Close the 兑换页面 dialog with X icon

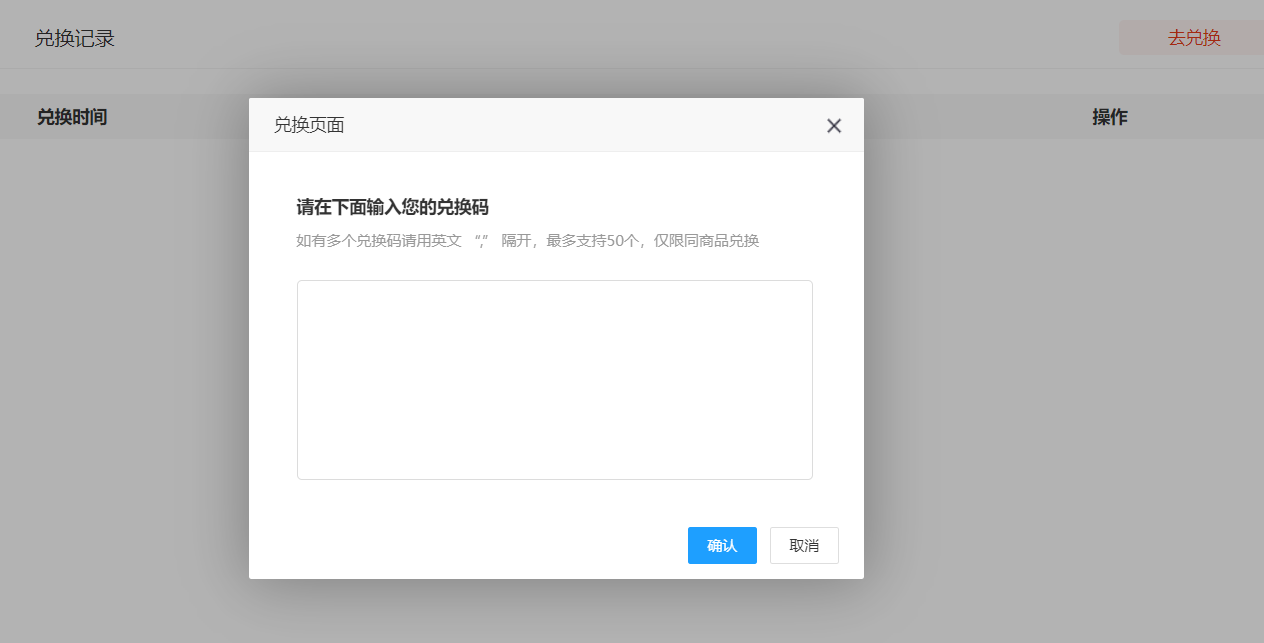coord(834,126)
